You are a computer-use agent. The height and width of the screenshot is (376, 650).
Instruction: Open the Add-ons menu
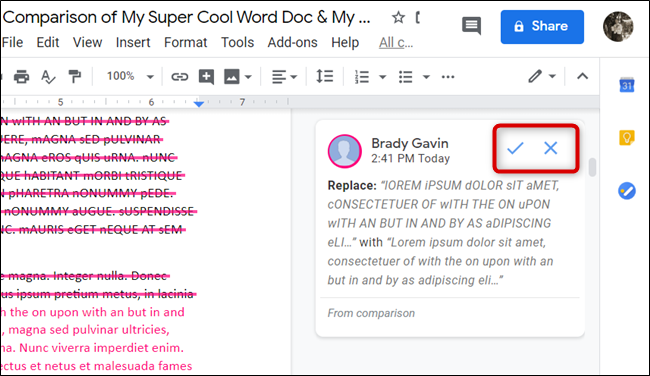click(292, 42)
